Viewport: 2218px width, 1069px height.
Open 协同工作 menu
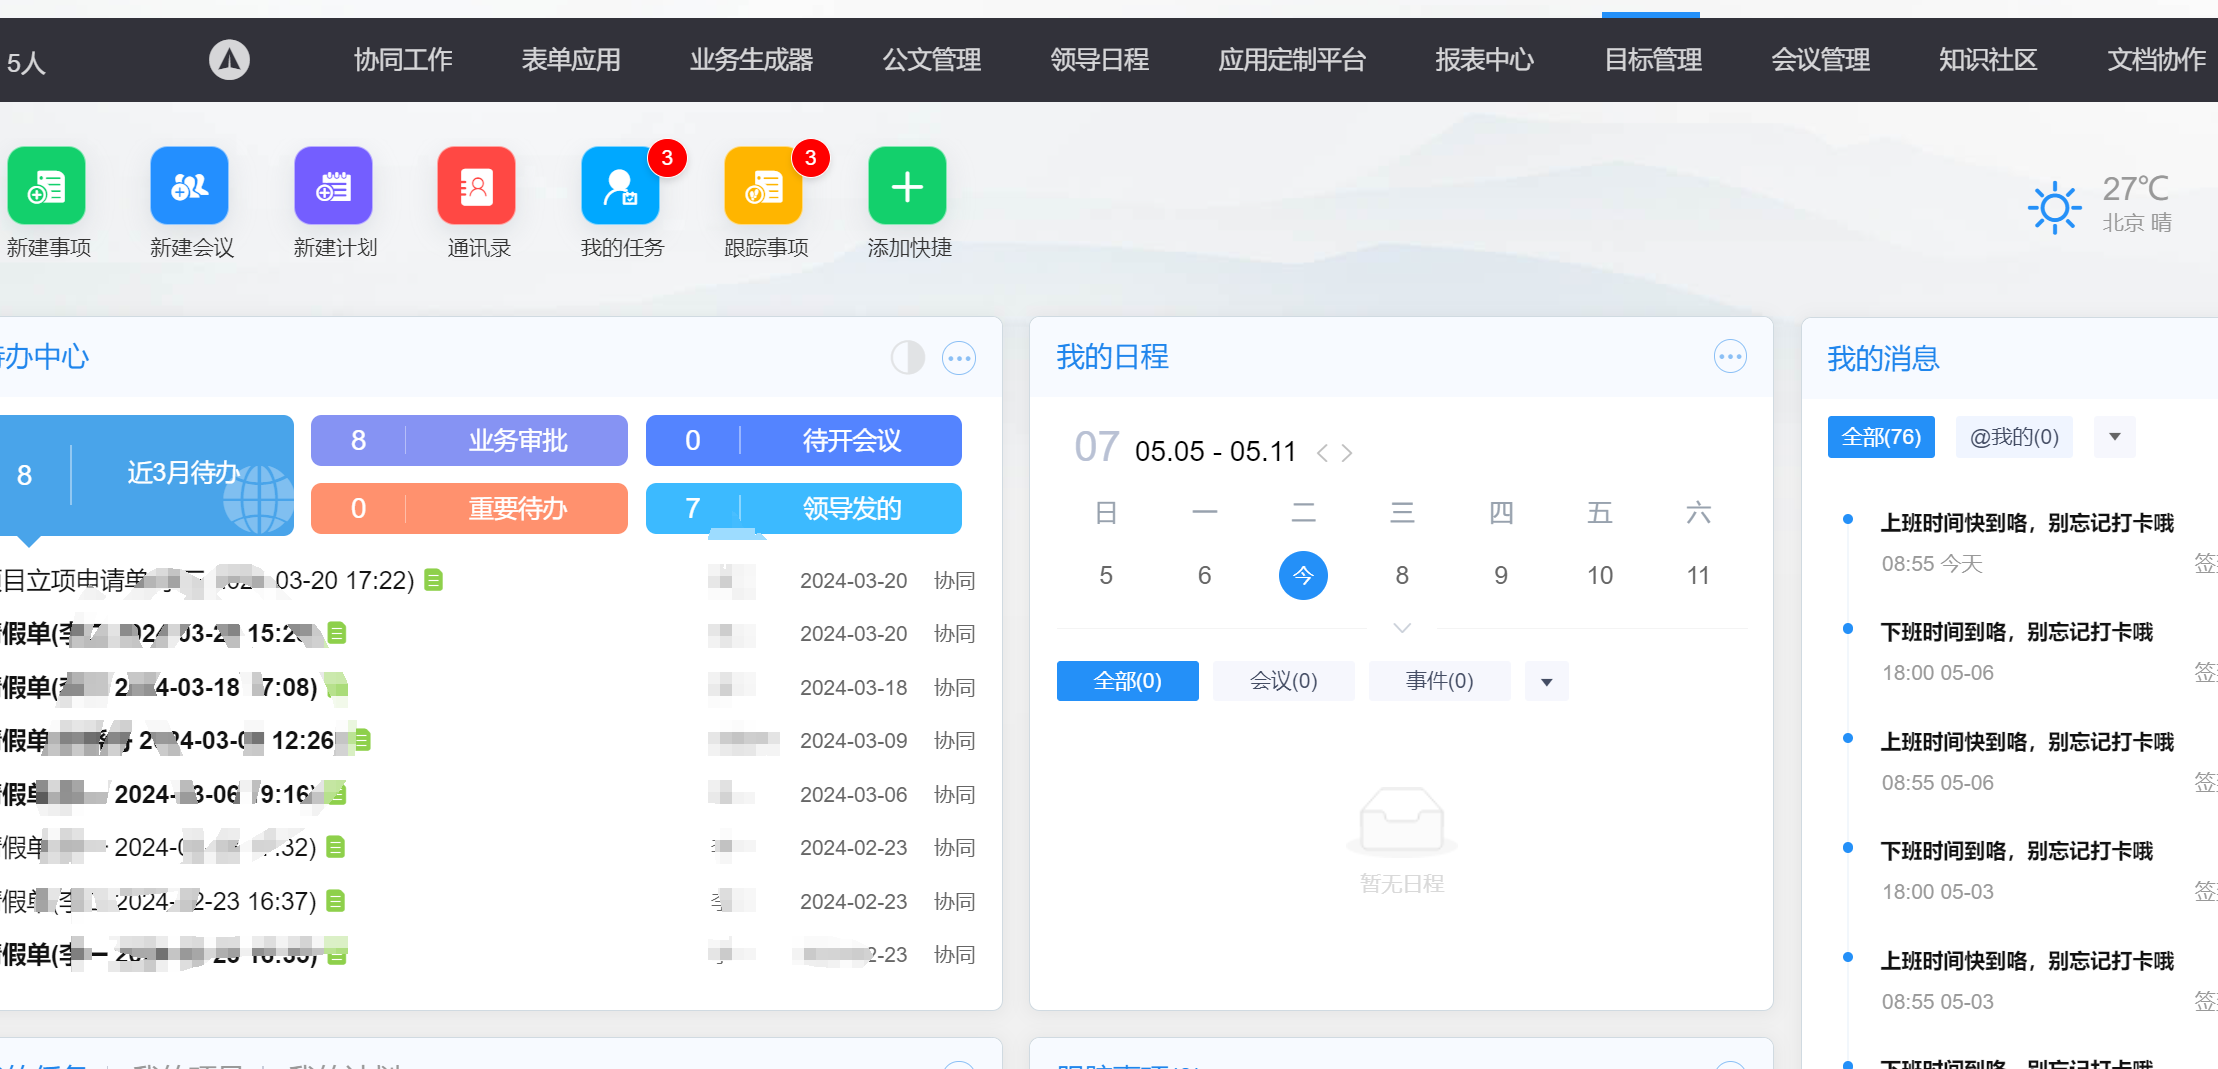(x=403, y=60)
